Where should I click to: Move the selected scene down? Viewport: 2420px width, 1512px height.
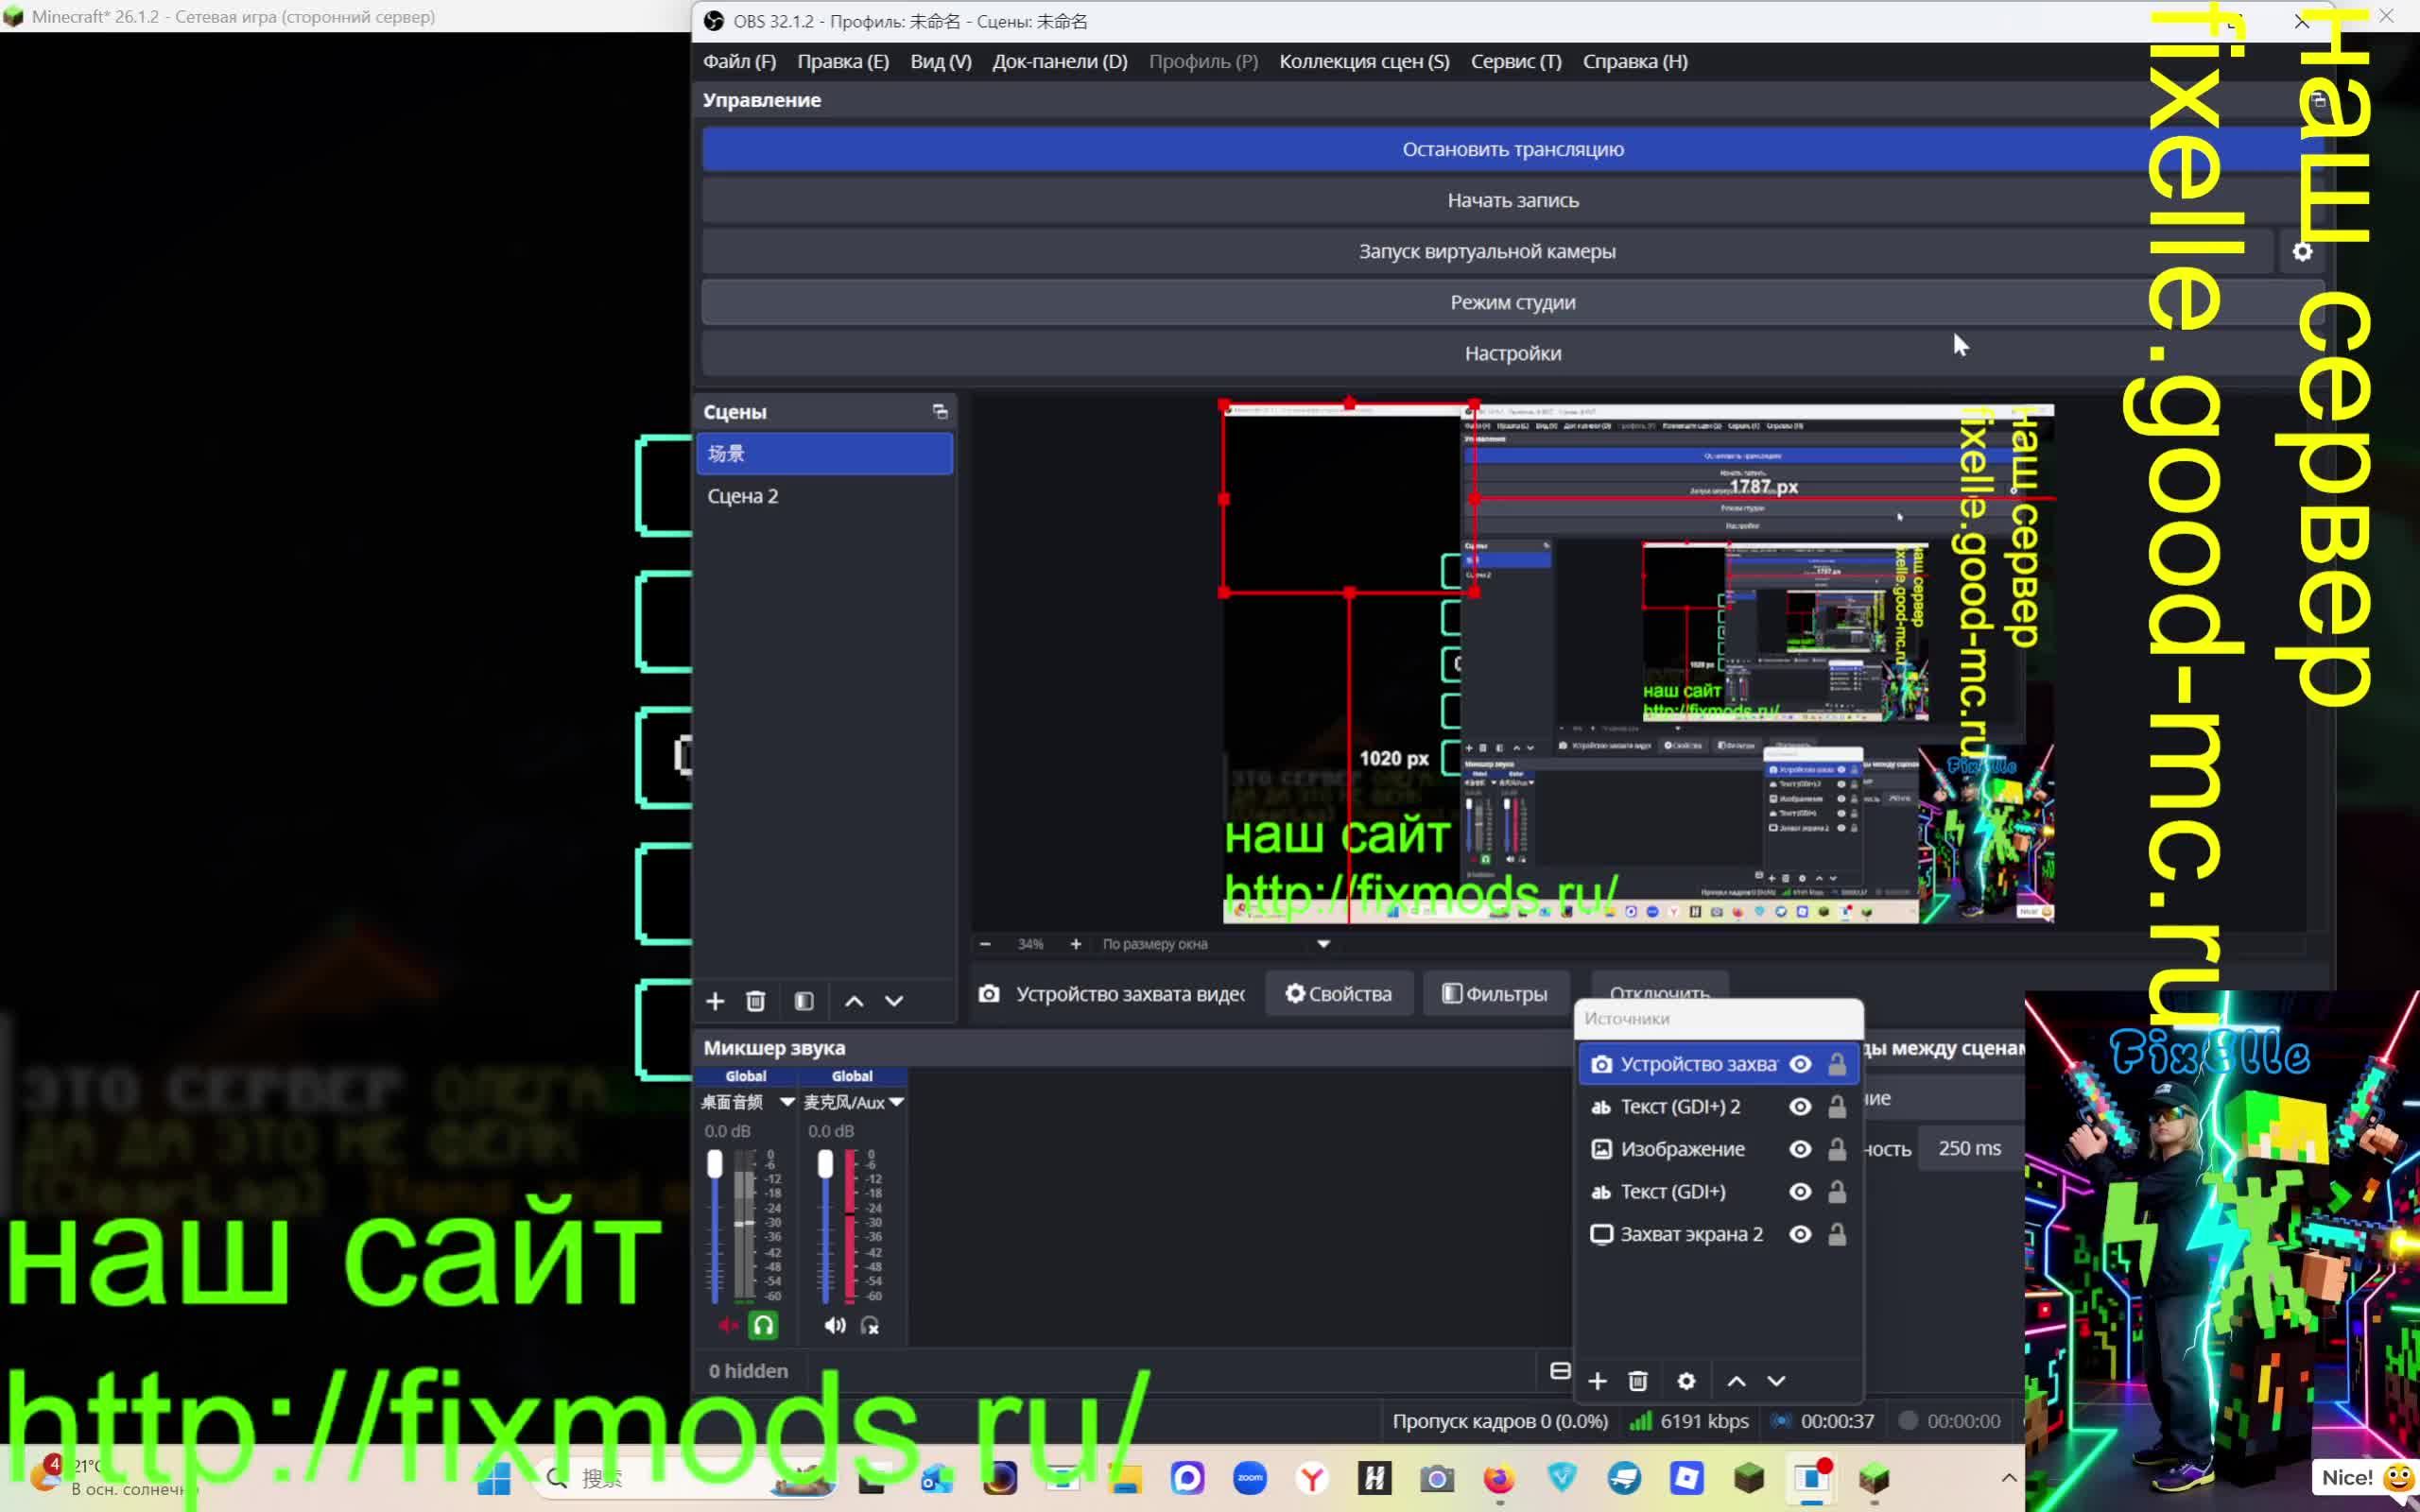[894, 1001]
